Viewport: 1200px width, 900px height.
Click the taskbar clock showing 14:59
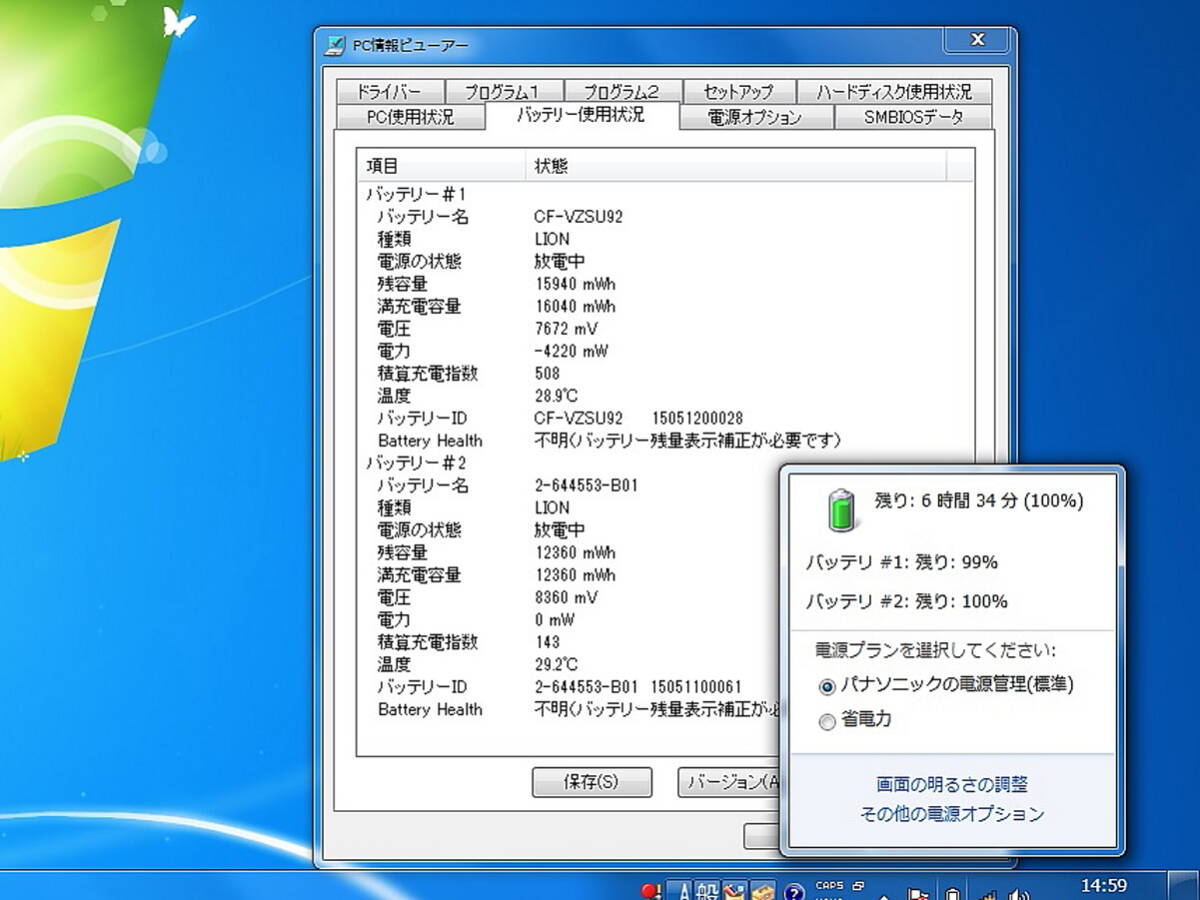click(1104, 886)
